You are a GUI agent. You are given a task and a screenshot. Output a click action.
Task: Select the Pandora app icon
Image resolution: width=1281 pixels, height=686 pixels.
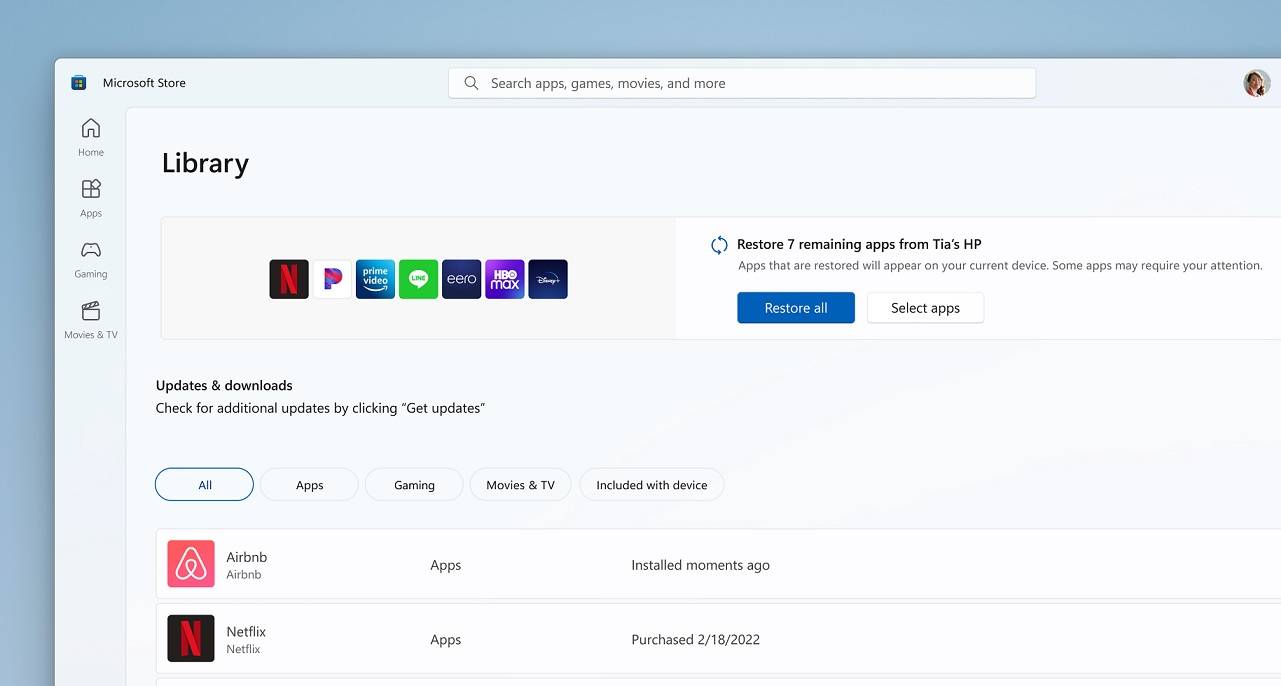click(x=332, y=279)
